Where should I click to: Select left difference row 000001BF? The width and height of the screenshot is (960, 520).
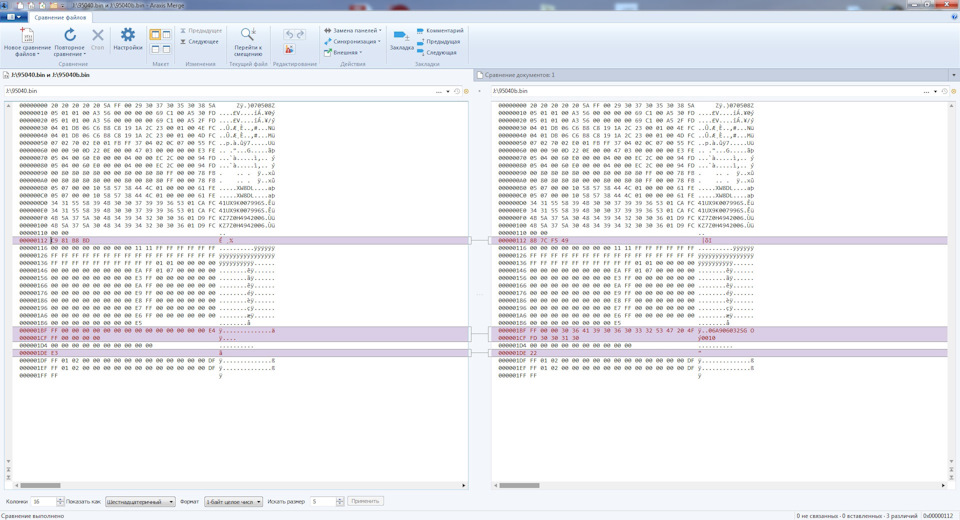click(x=241, y=331)
